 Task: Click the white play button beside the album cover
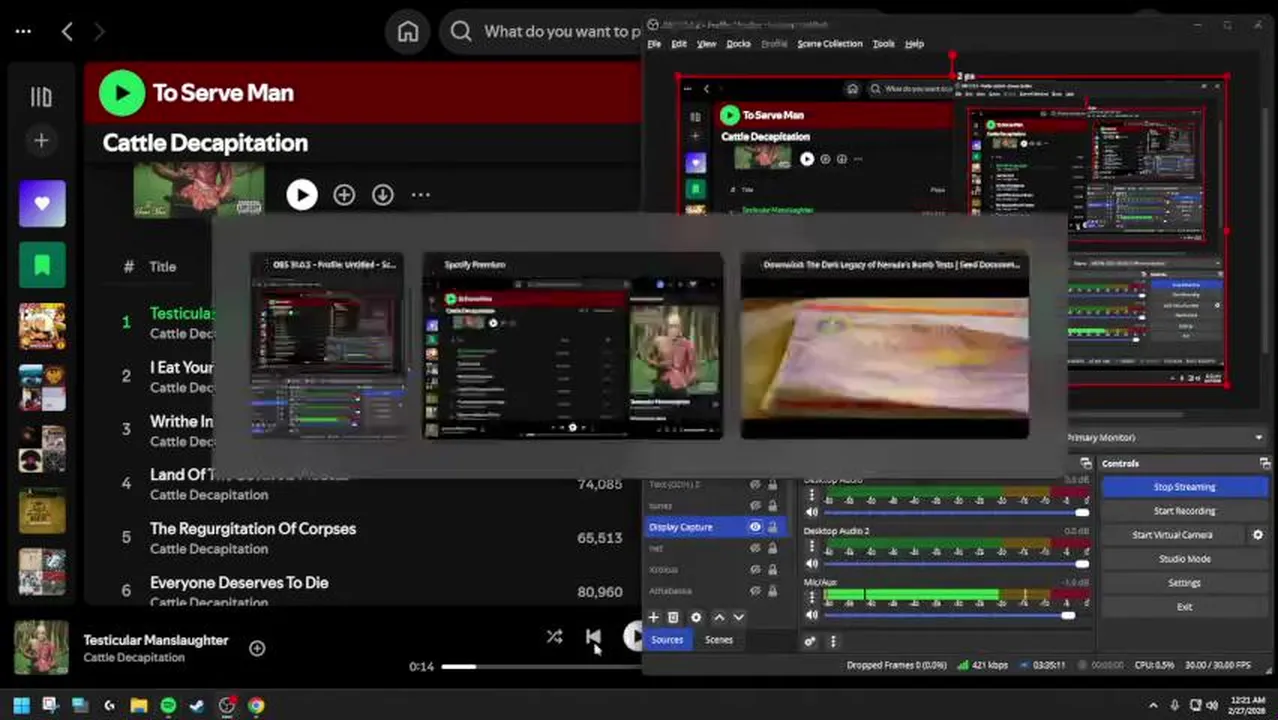coord(302,195)
